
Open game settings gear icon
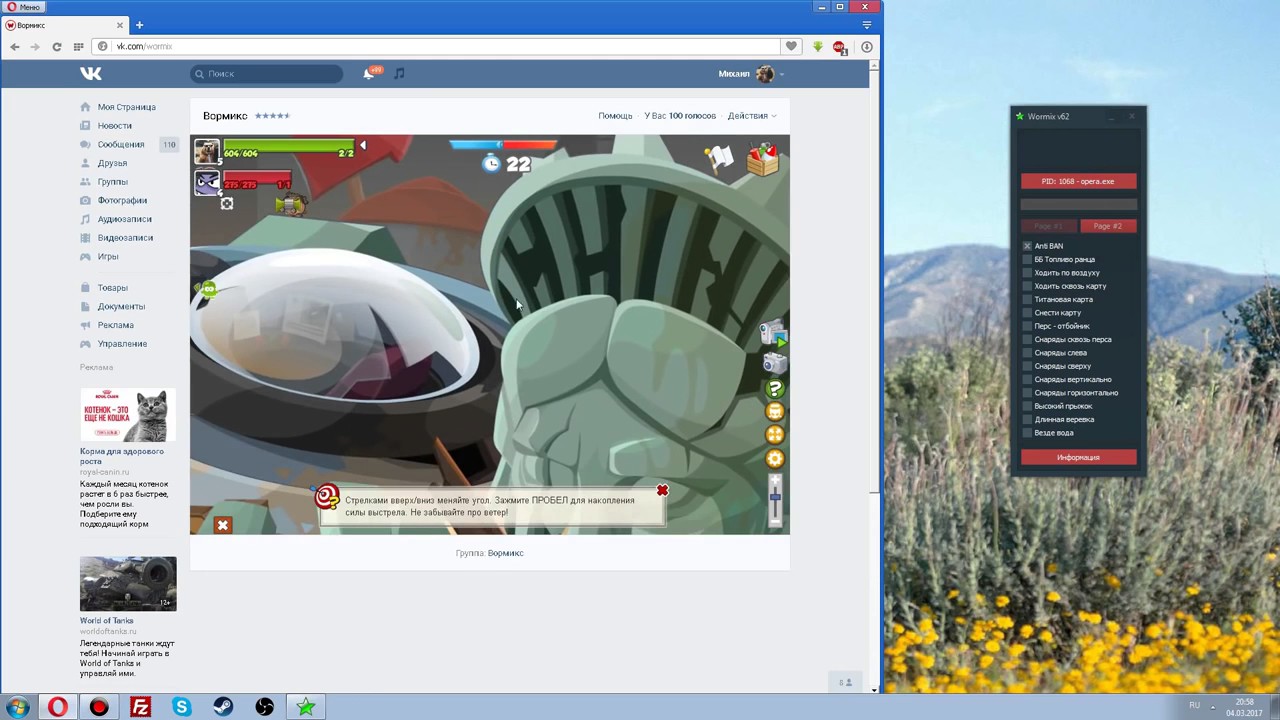(x=775, y=459)
